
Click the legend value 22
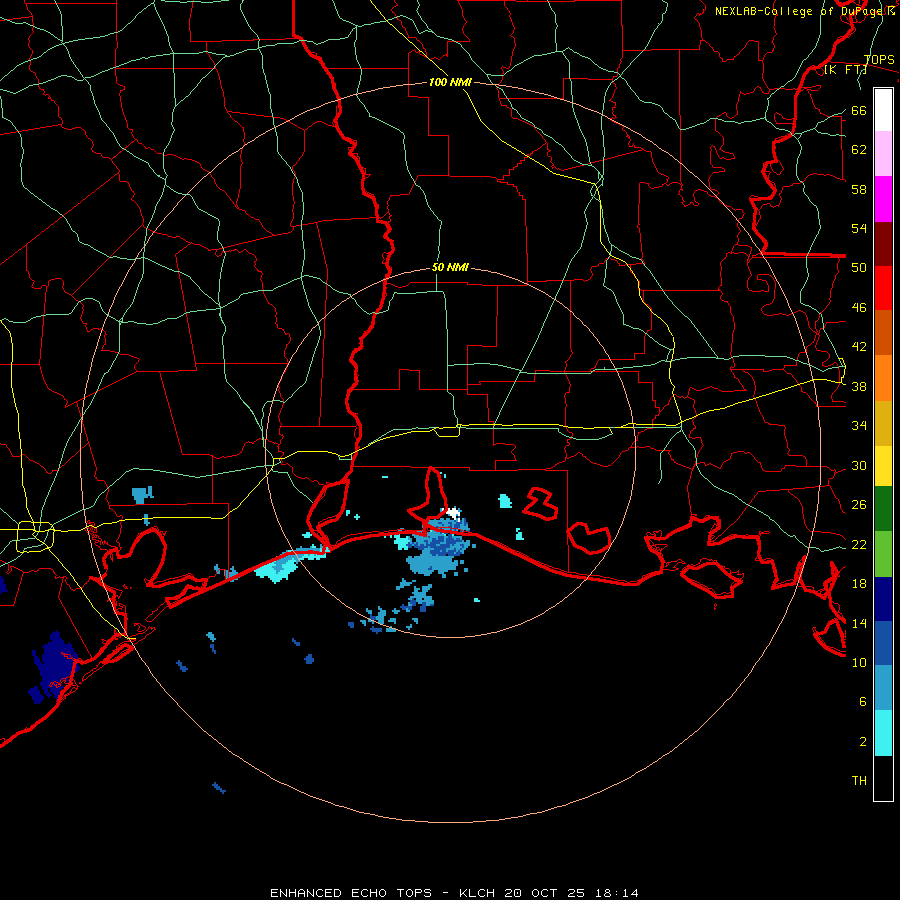pos(859,545)
